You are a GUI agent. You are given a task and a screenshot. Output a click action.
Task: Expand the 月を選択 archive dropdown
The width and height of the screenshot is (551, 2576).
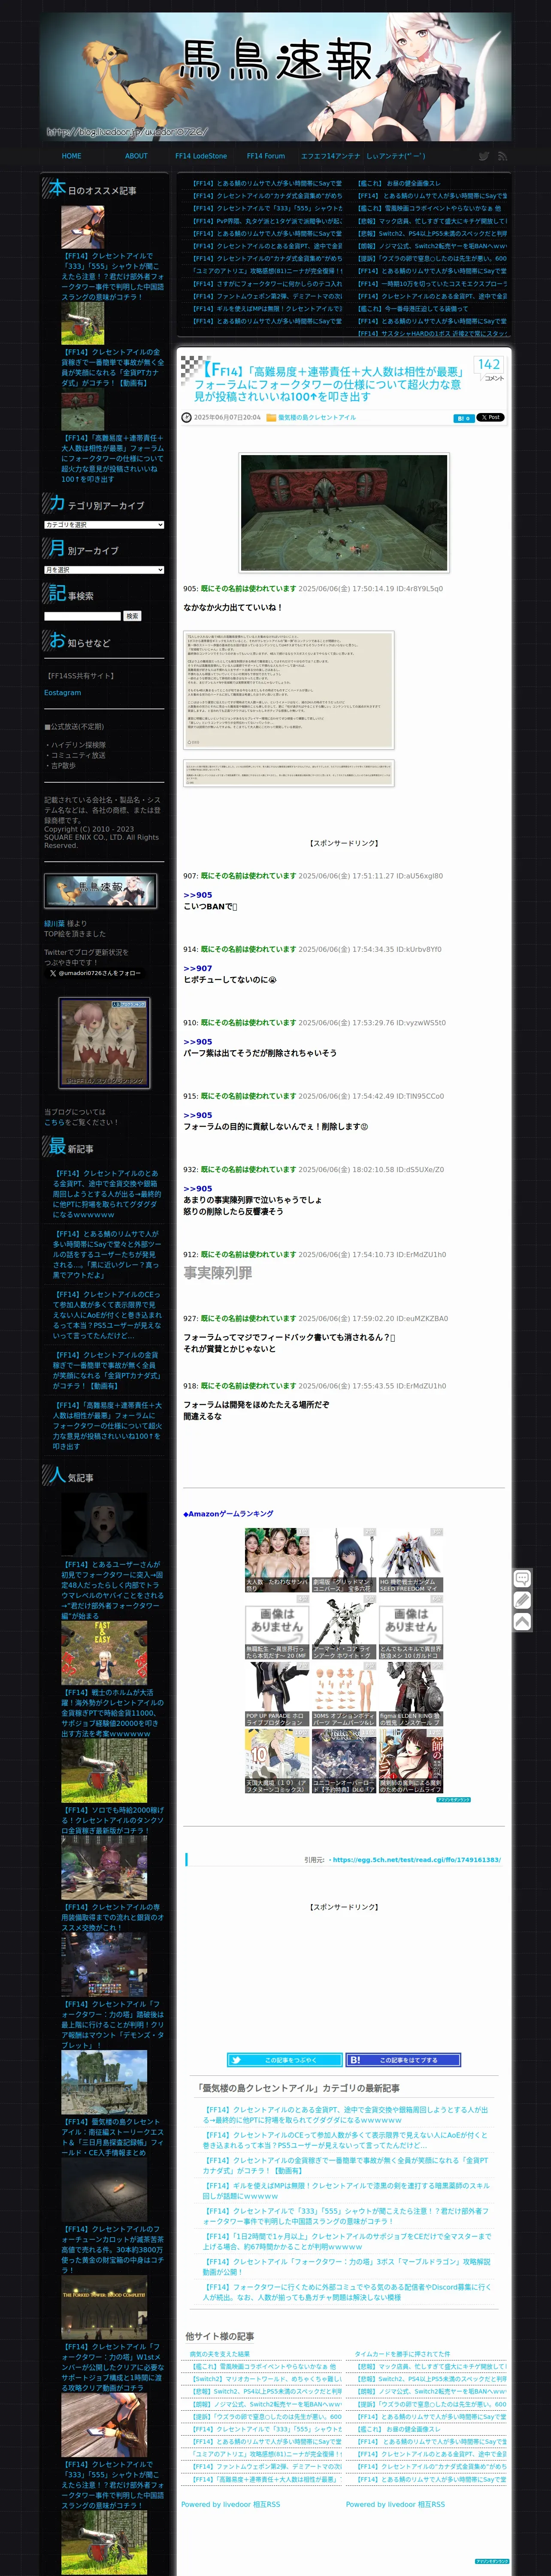104,570
